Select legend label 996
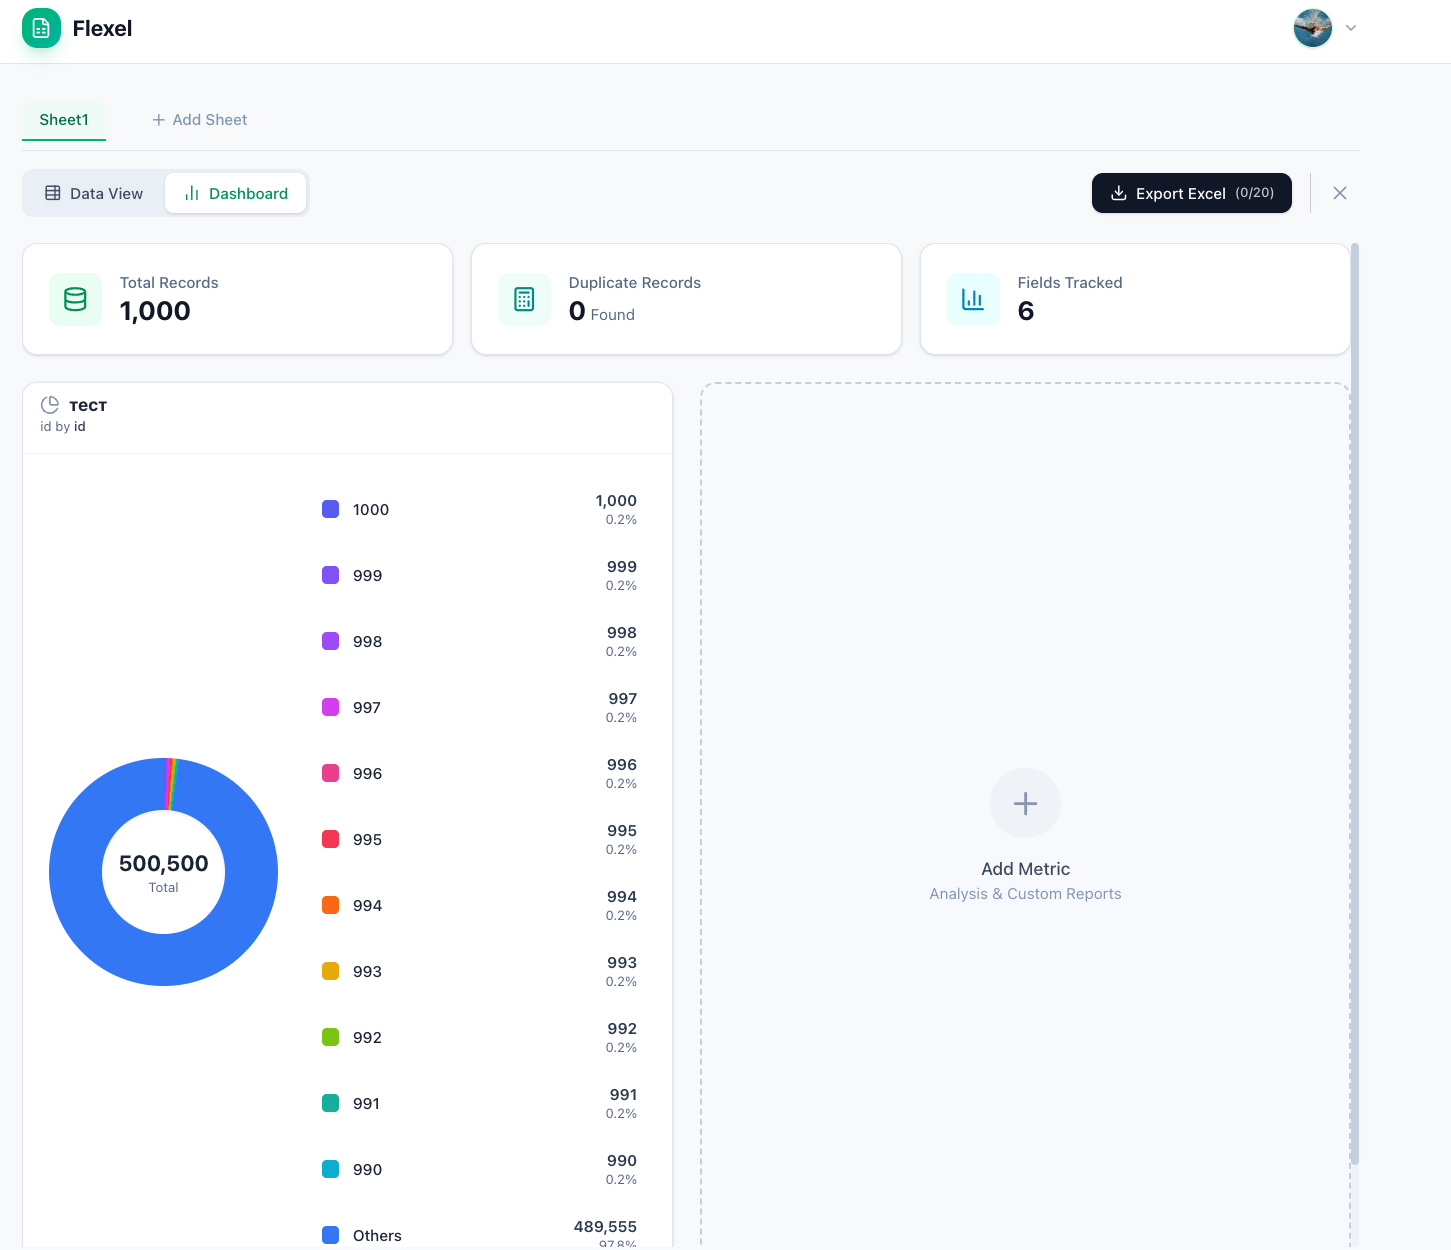This screenshot has height=1250, width=1451. (x=367, y=774)
